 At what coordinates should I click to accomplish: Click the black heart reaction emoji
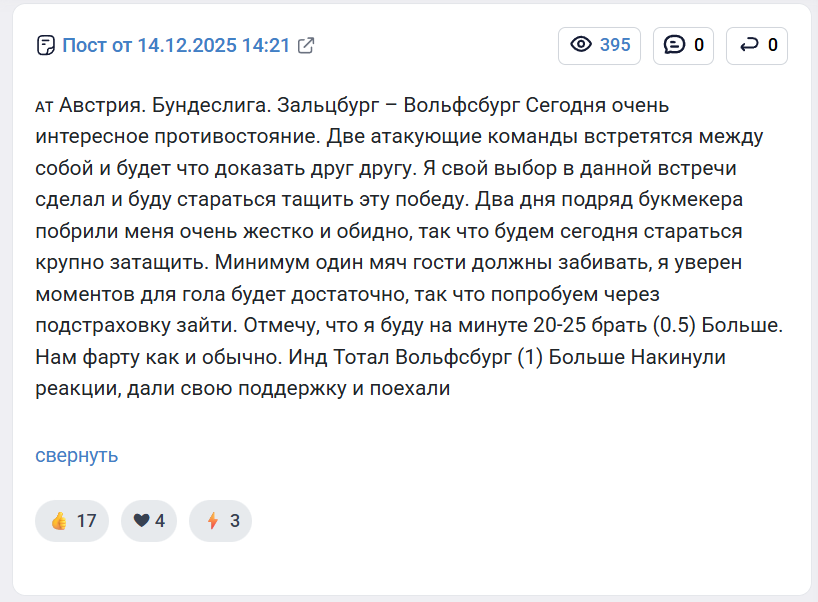139,520
